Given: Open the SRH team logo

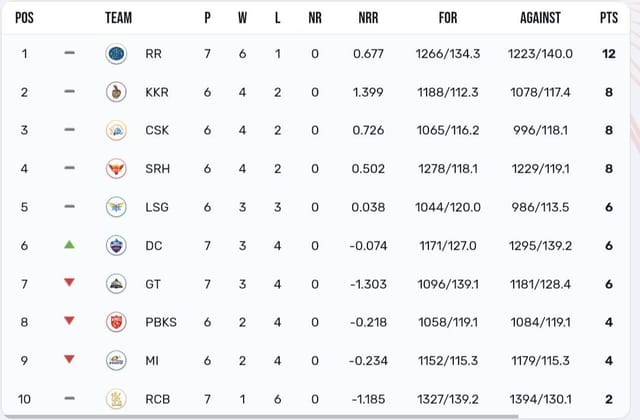Looking at the screenshot, I should pyautogui.click(x=116, y=169).
